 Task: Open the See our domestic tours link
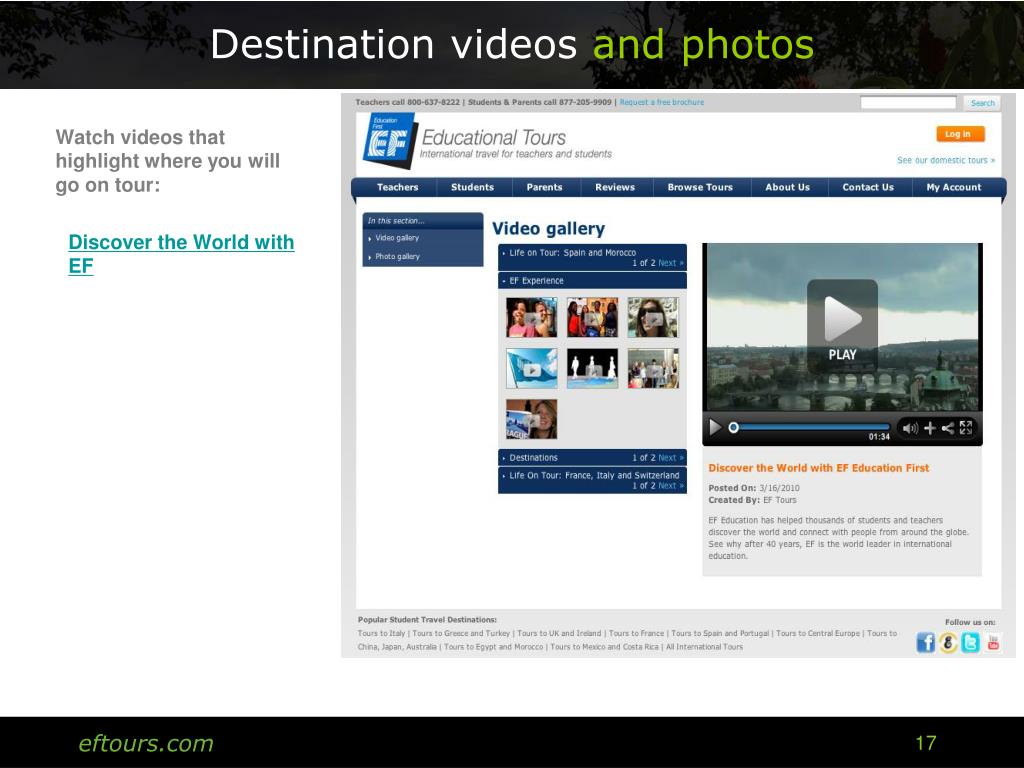[x=946, y=160]
